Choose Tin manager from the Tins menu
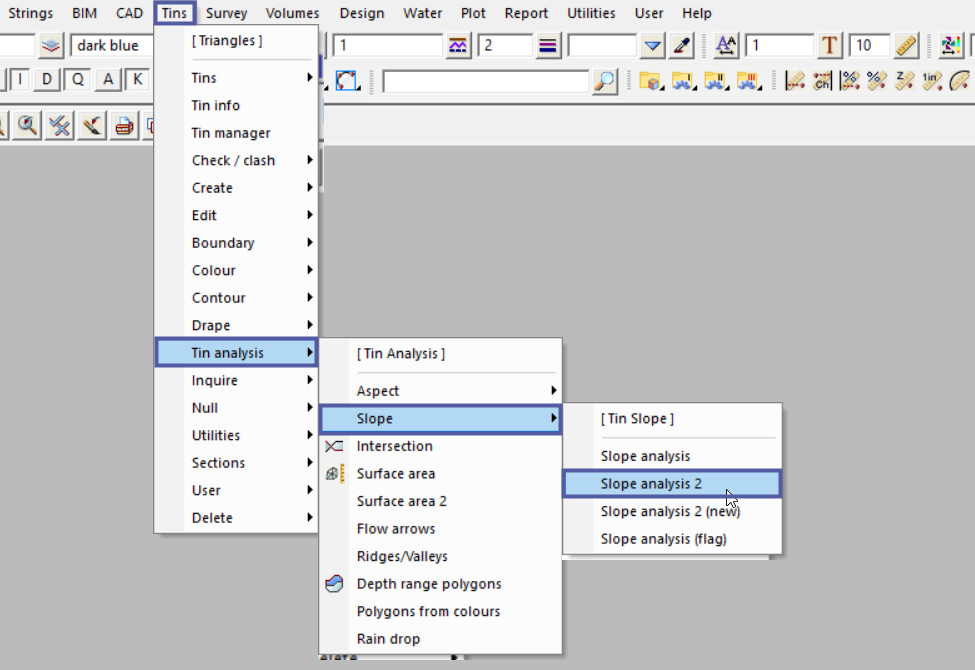 [x=231, y=133]
